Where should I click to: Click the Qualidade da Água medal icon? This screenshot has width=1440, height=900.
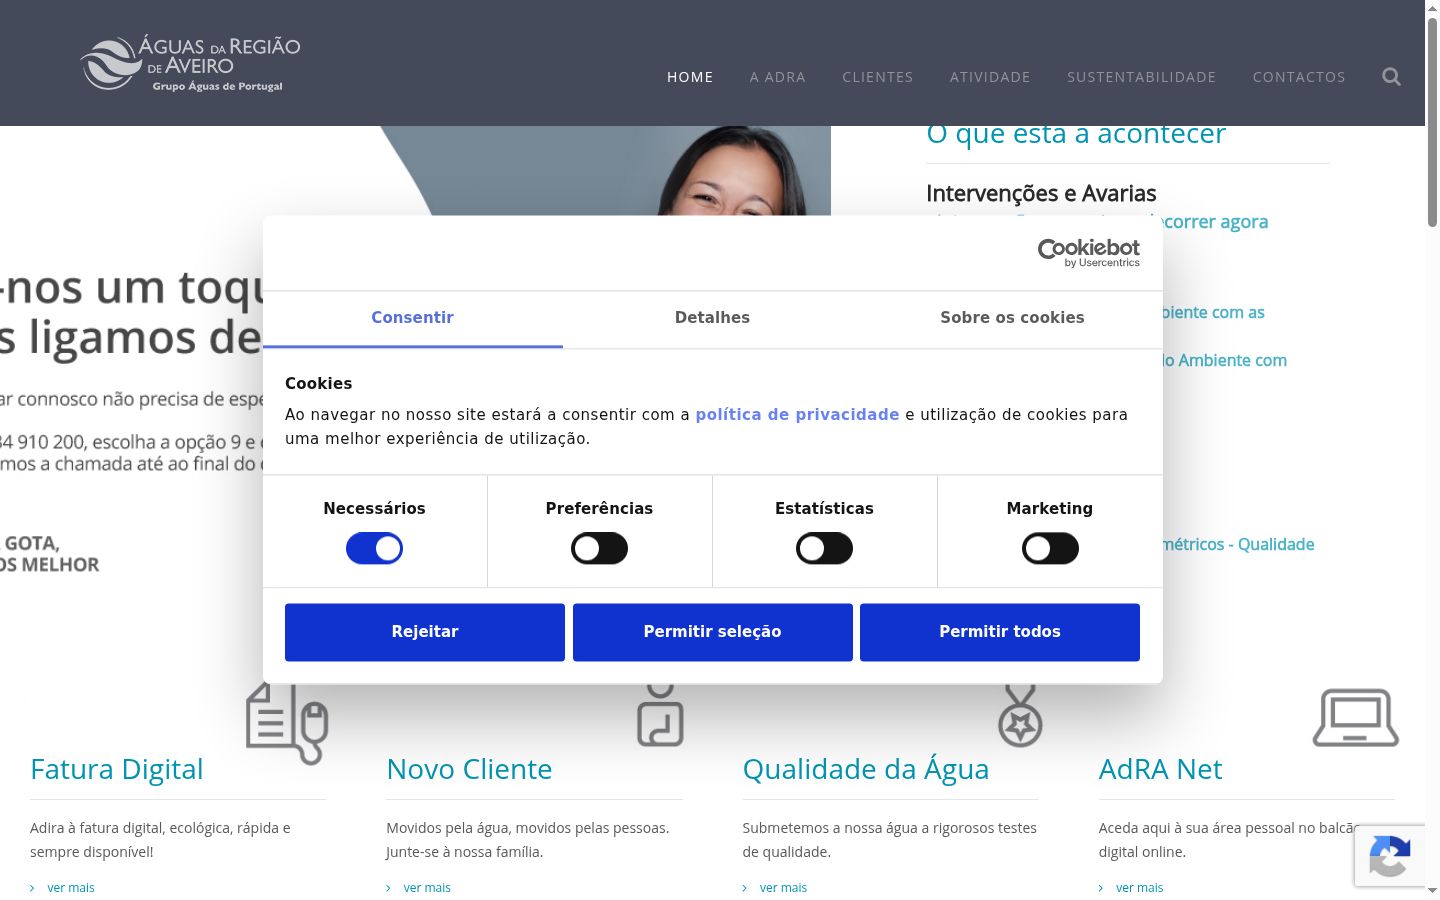pyautogui.click(x=1020, y=716)
